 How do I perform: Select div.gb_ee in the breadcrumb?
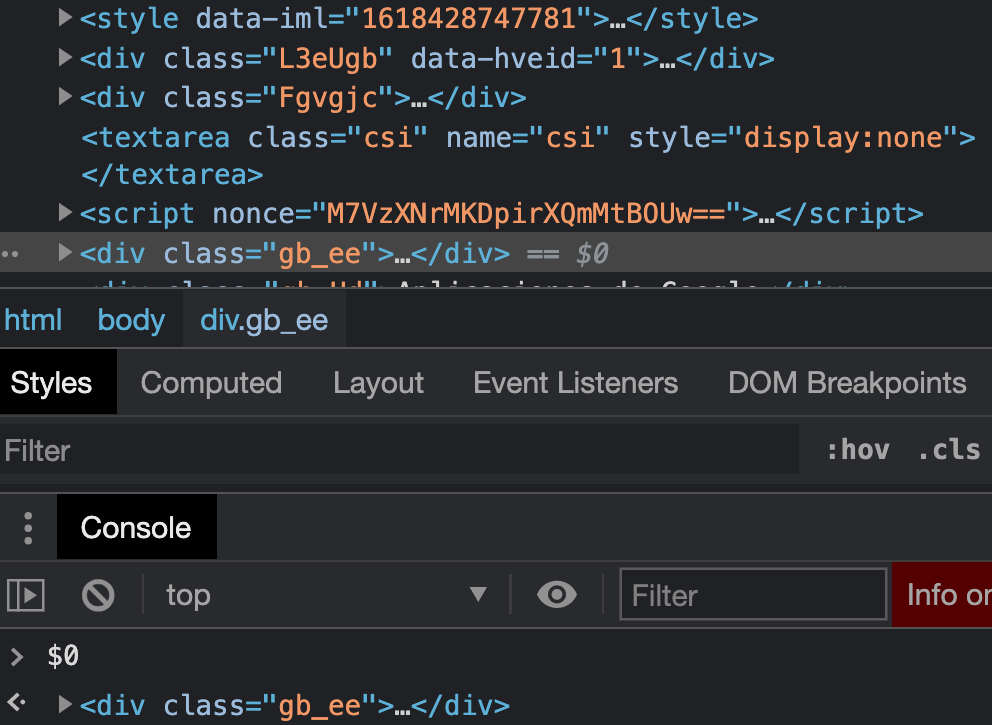264,320
